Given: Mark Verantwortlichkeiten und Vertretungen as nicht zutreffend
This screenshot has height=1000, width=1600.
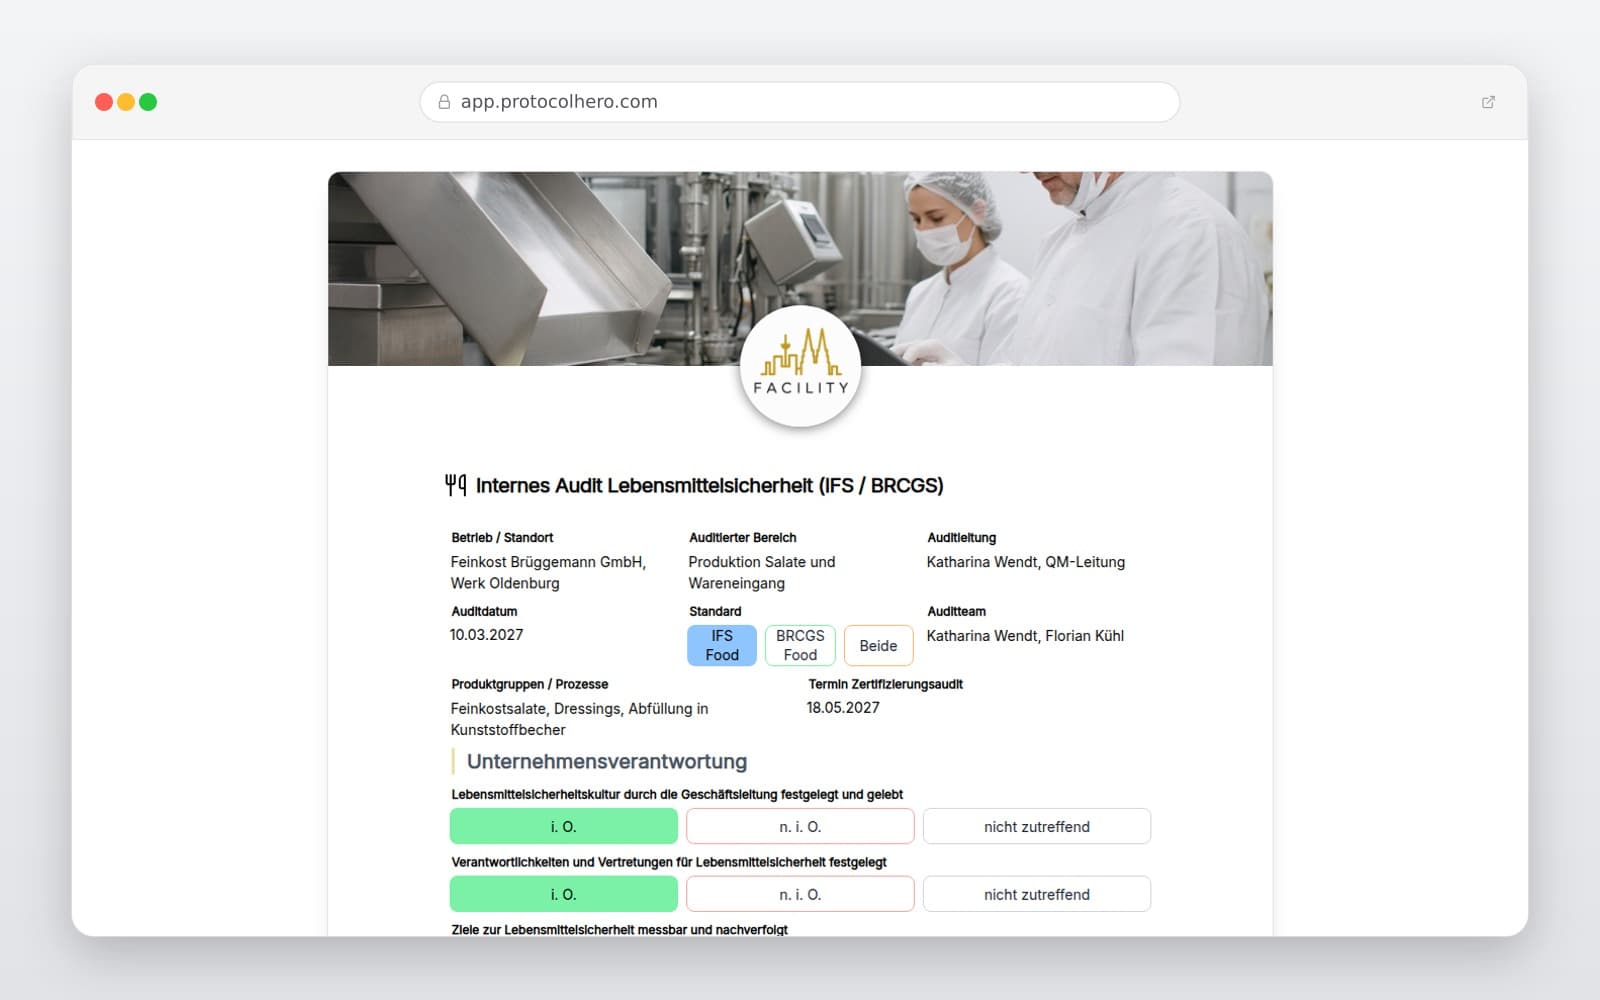Looking at the screenshot, I should point(1037,894).
